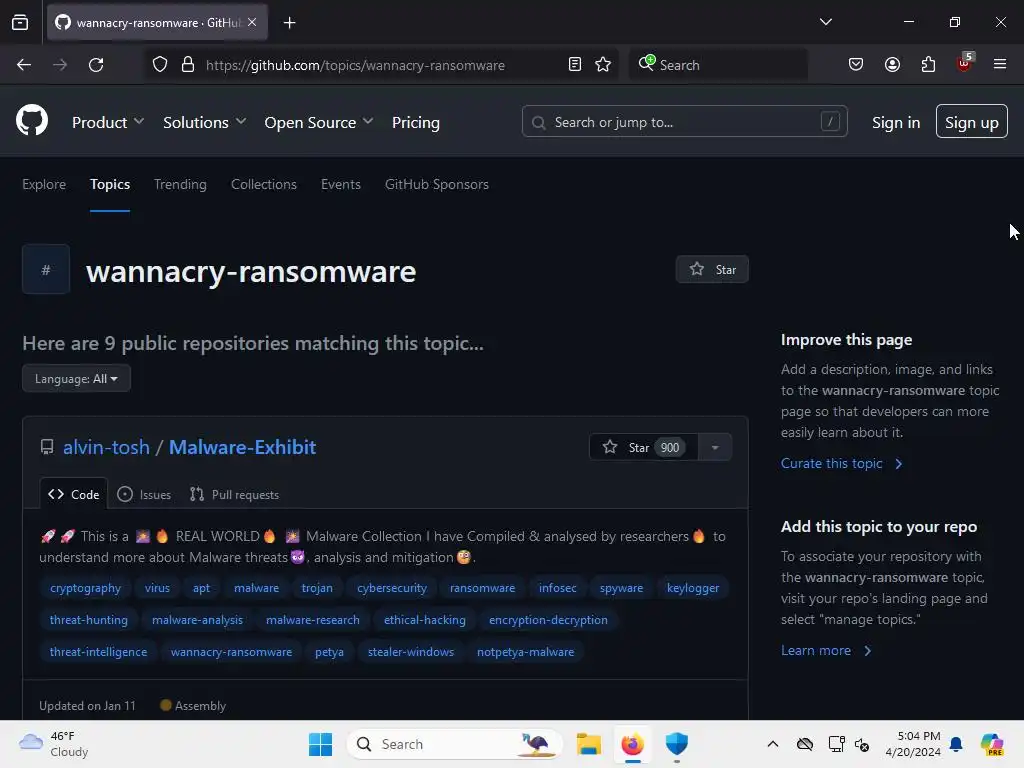The image size is (1024, 768).
Task: Click the browser address bar URL
Action: (355, 65)
